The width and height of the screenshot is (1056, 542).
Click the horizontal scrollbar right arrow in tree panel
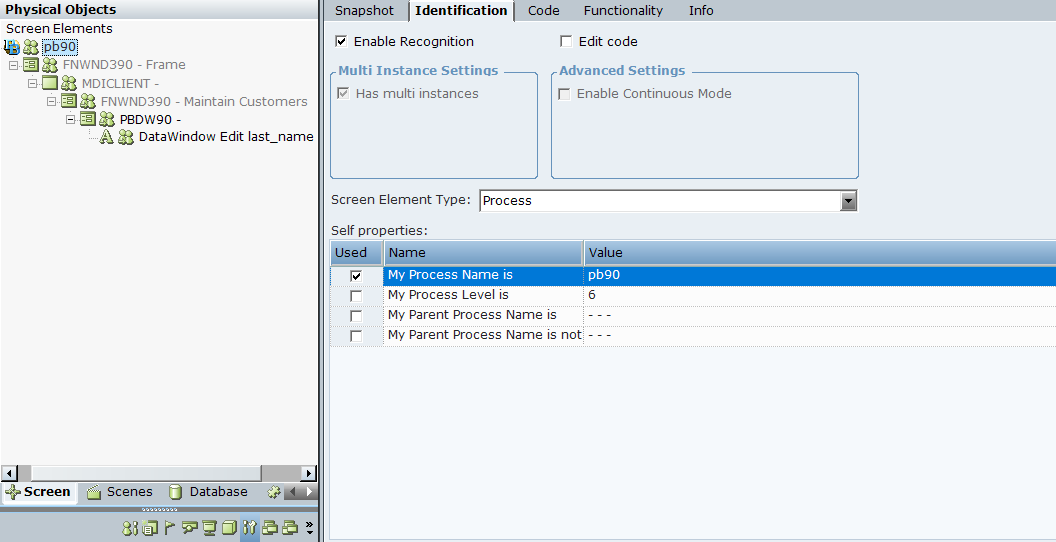[x=308, y=473]
